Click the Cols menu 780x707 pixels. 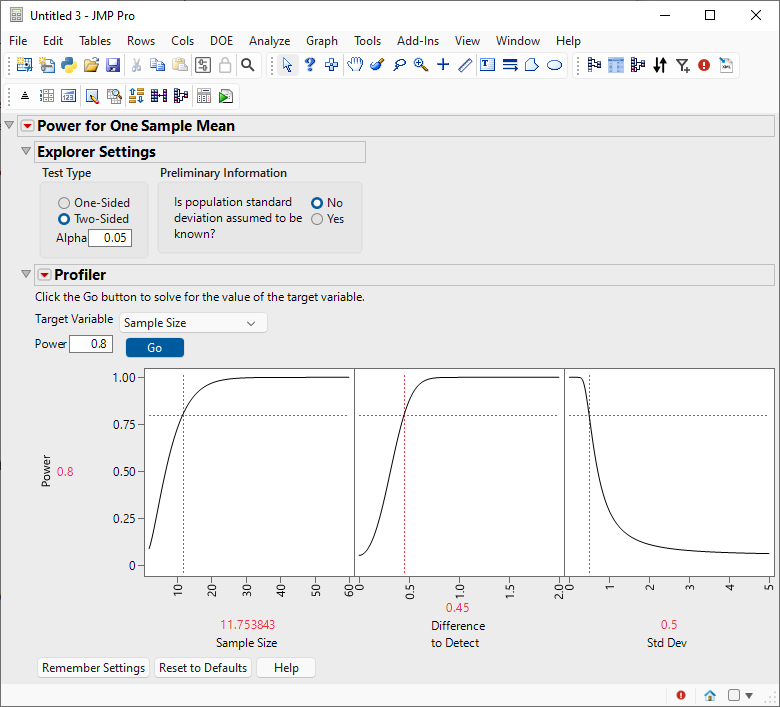point(183,41)
